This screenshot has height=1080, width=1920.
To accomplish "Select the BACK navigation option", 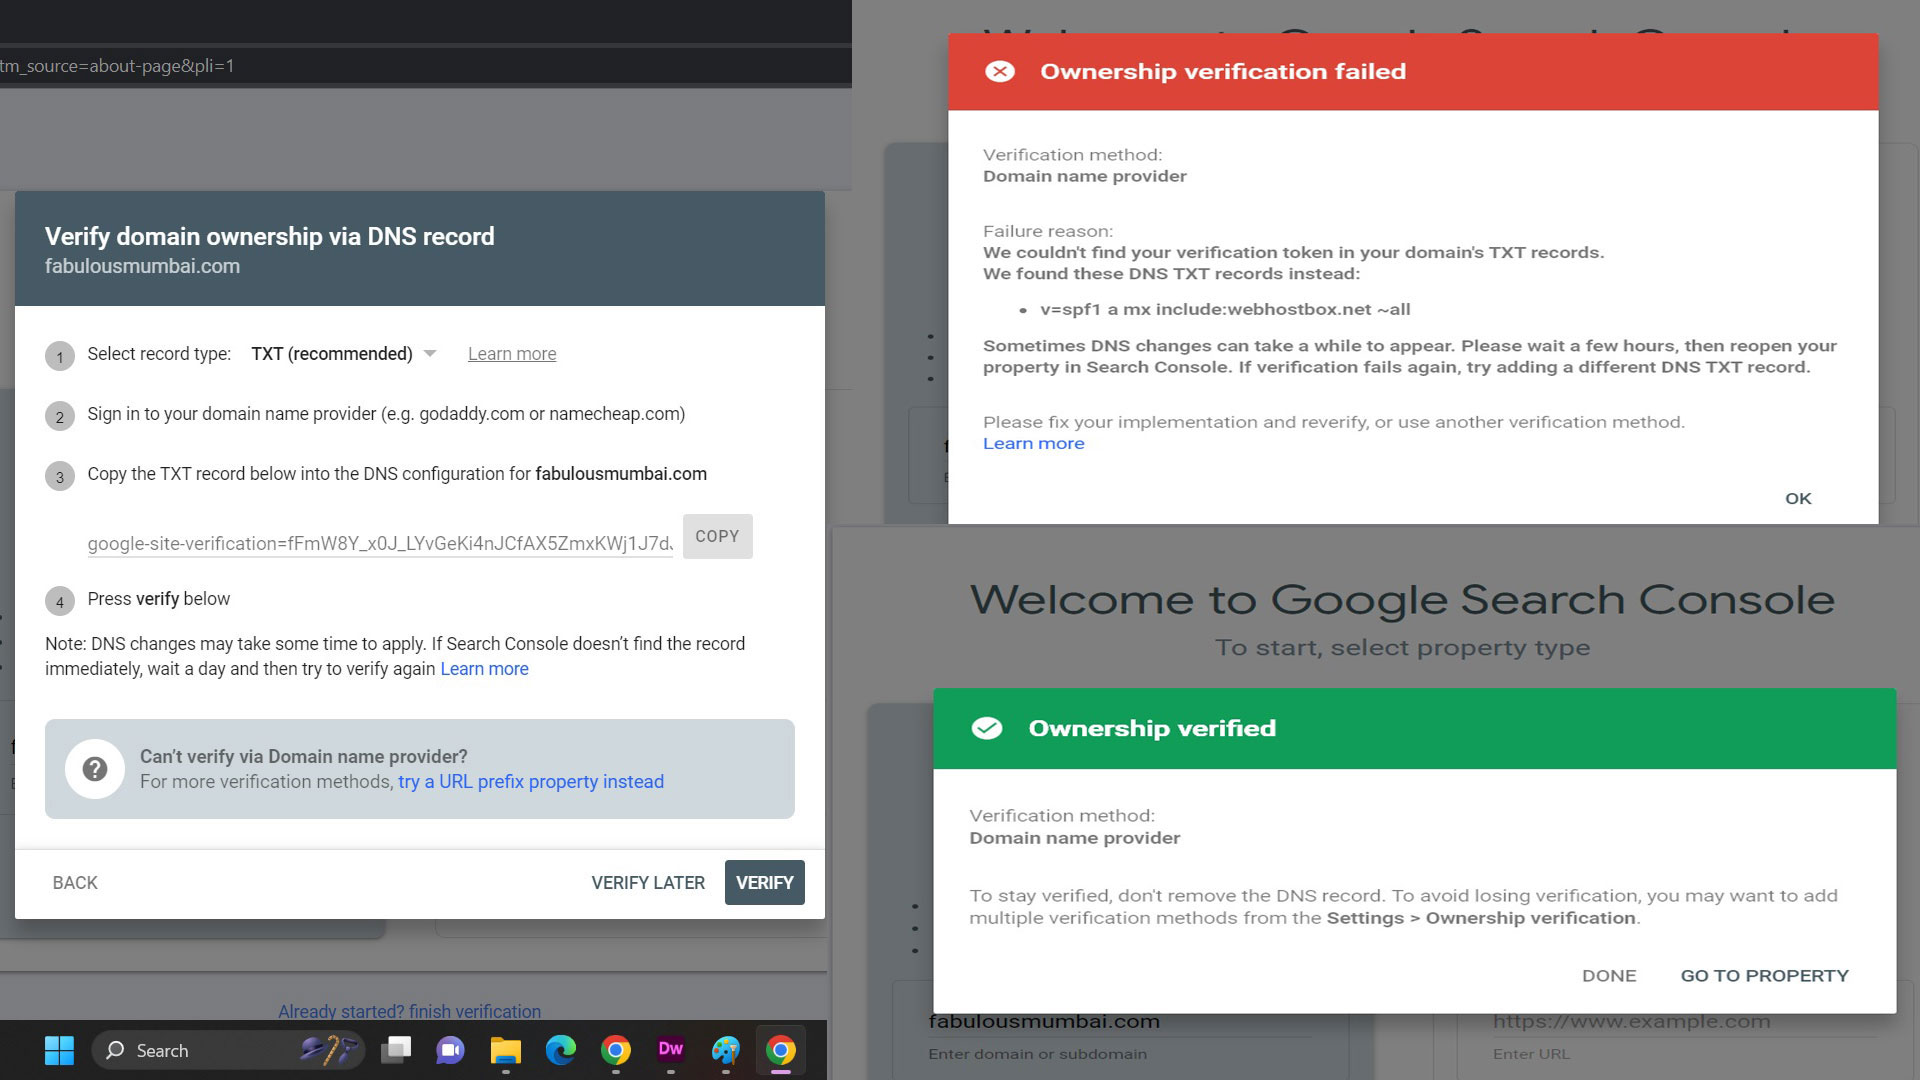I will [74, 882].
